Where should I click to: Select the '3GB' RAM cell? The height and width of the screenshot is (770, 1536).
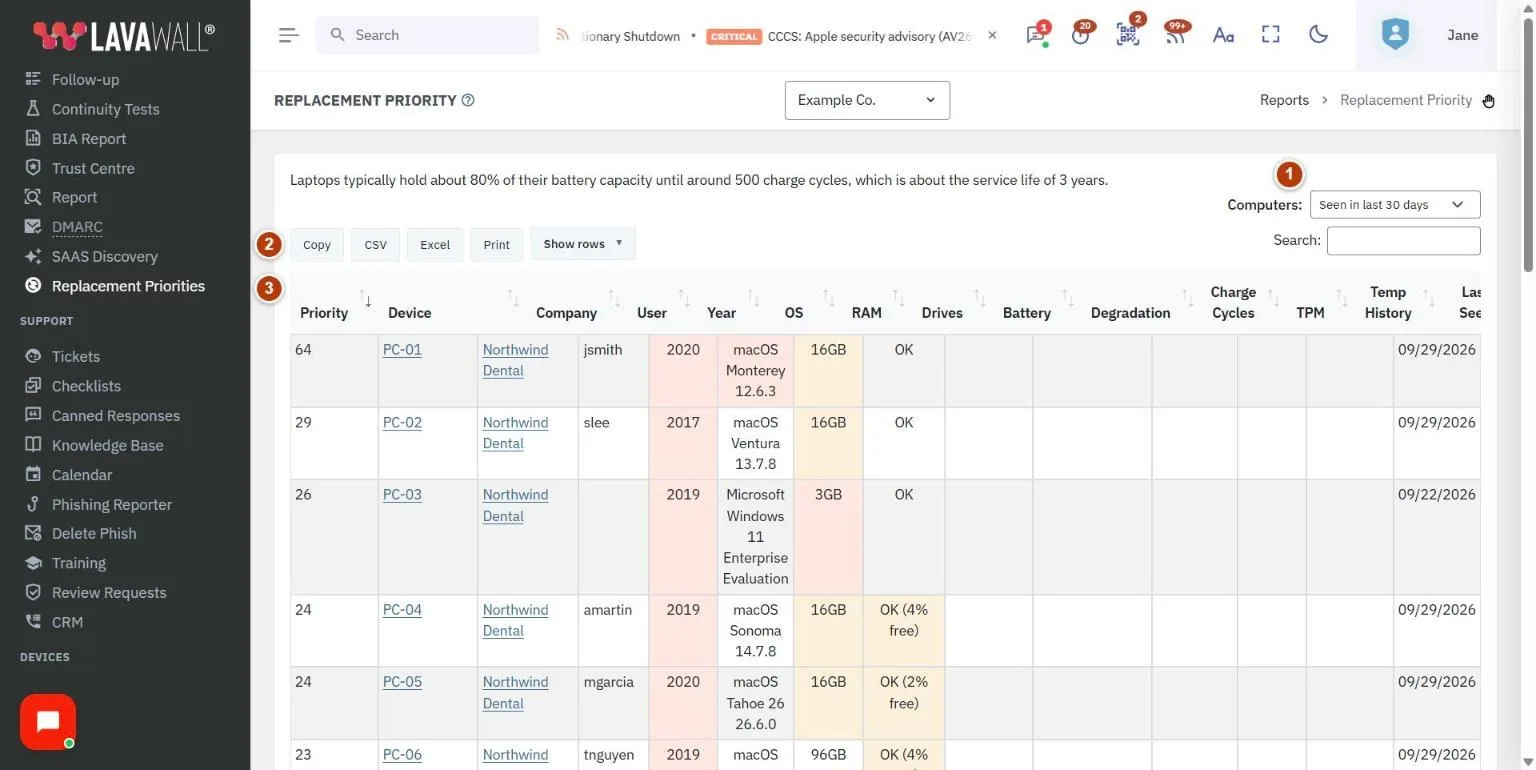pos(828,537)
